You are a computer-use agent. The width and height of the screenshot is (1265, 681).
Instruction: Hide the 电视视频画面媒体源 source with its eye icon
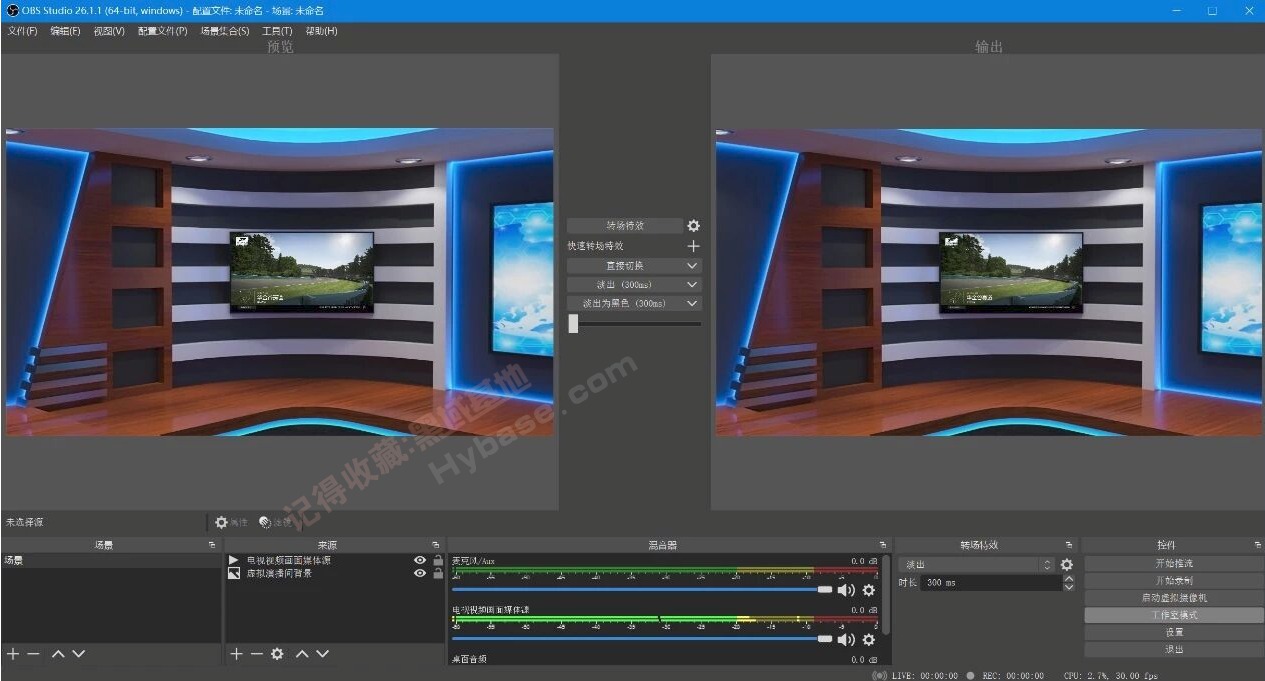[x=419, y=560]
